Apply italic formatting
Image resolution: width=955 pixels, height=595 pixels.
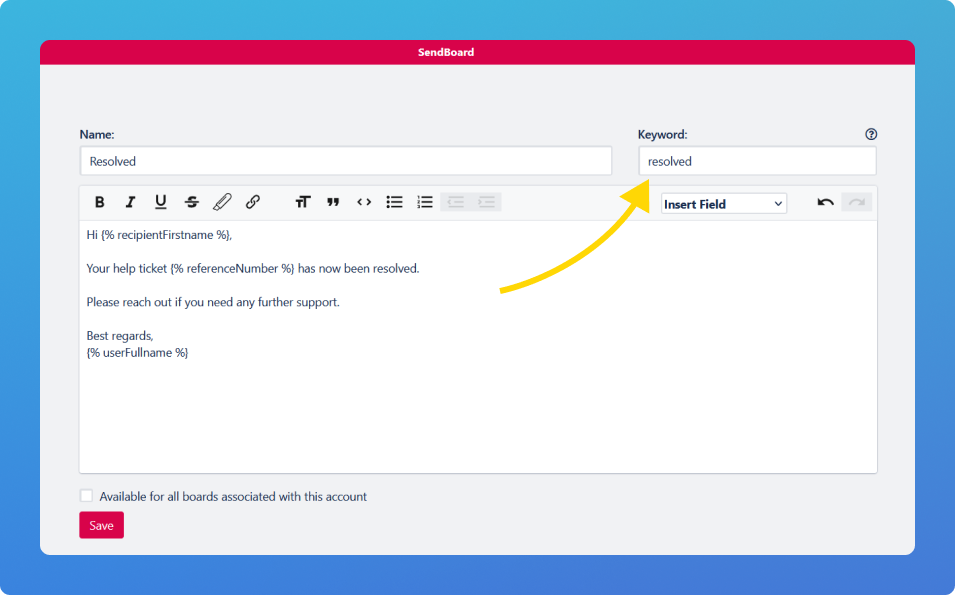[130, 202]
